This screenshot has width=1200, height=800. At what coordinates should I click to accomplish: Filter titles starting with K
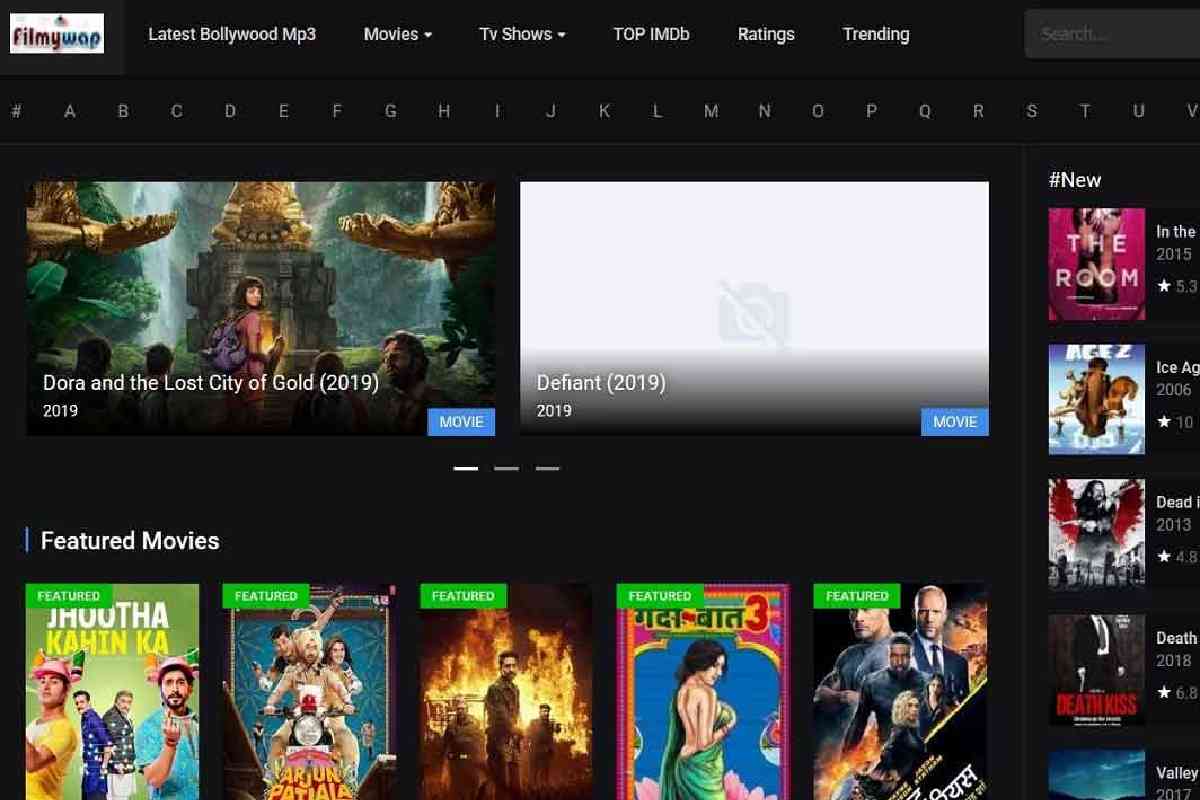pos(604,111)
